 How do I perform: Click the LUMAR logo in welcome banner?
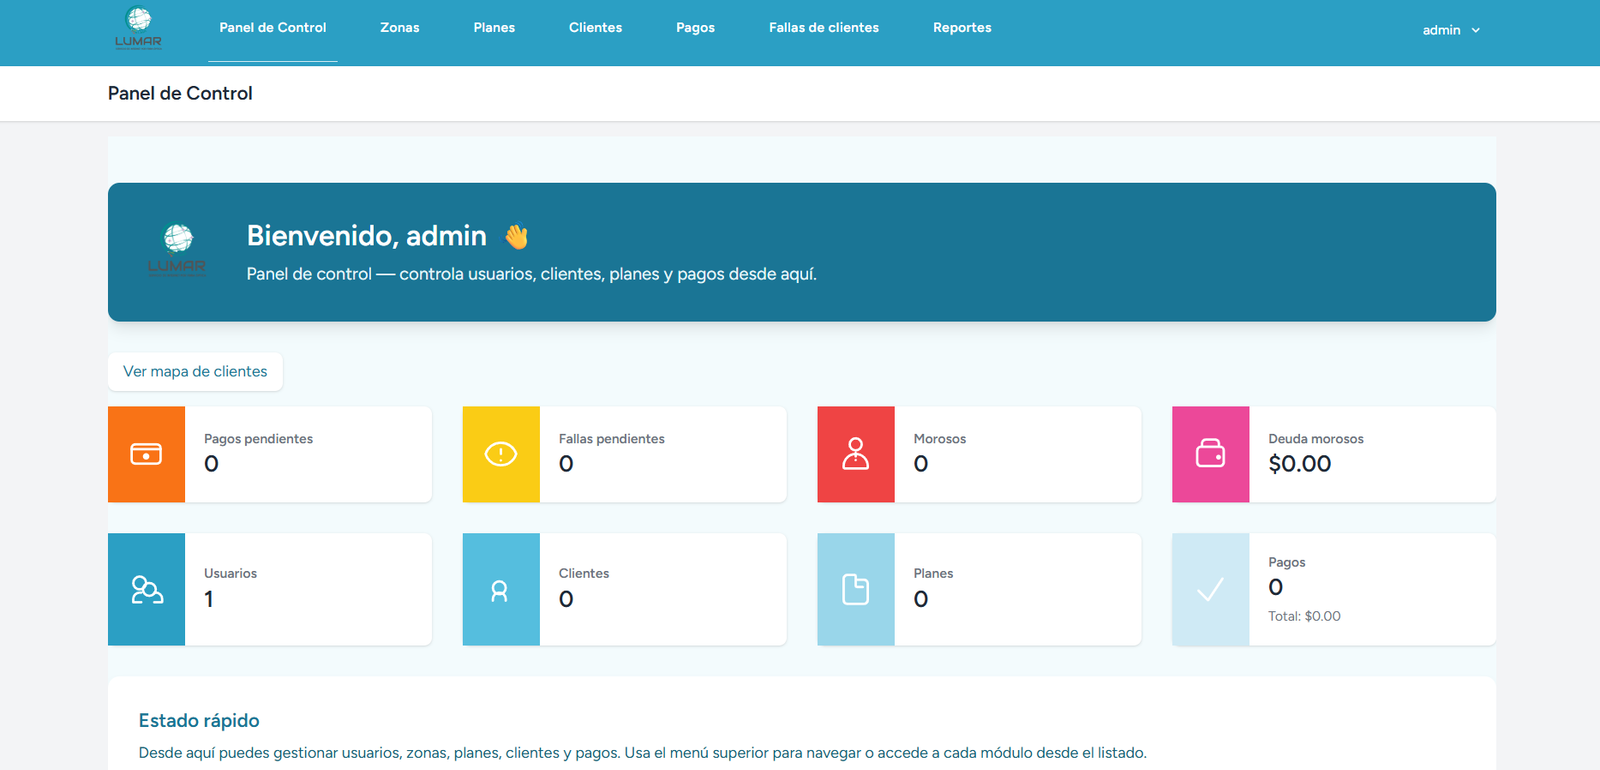(x=177, y=251)
